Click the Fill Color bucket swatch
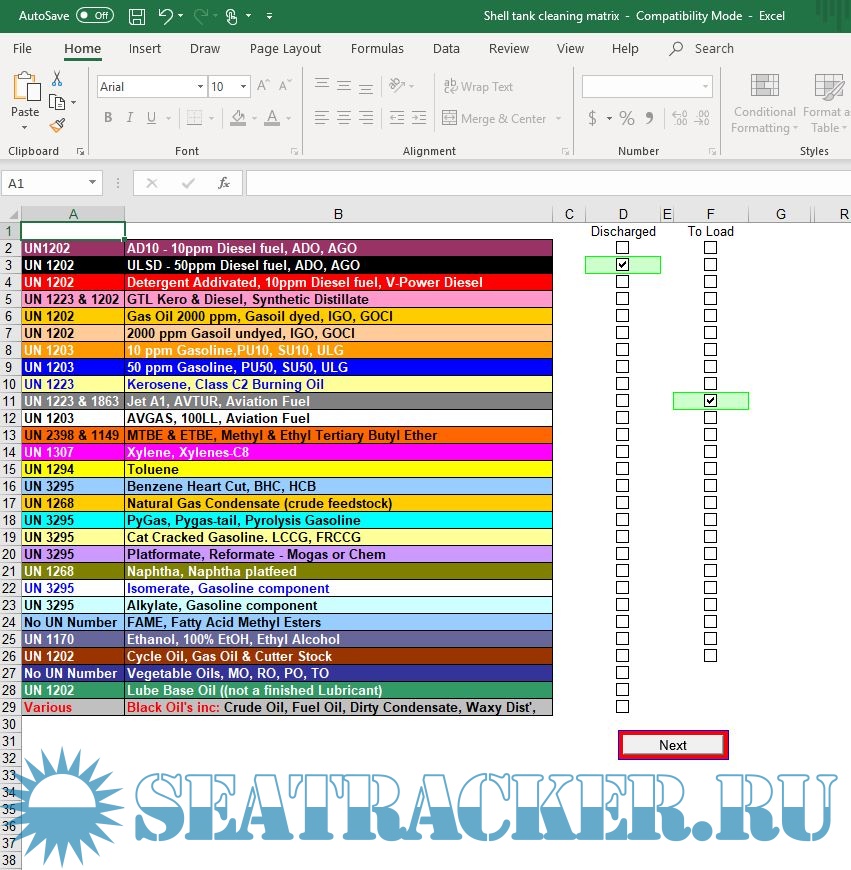 coord(238,118)
